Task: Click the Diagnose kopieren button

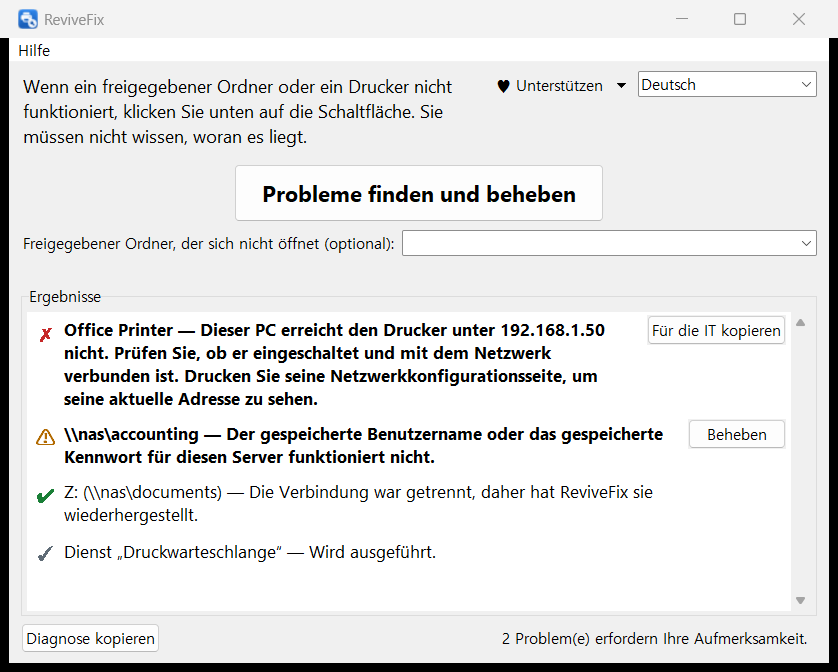Action: [90, 638]
